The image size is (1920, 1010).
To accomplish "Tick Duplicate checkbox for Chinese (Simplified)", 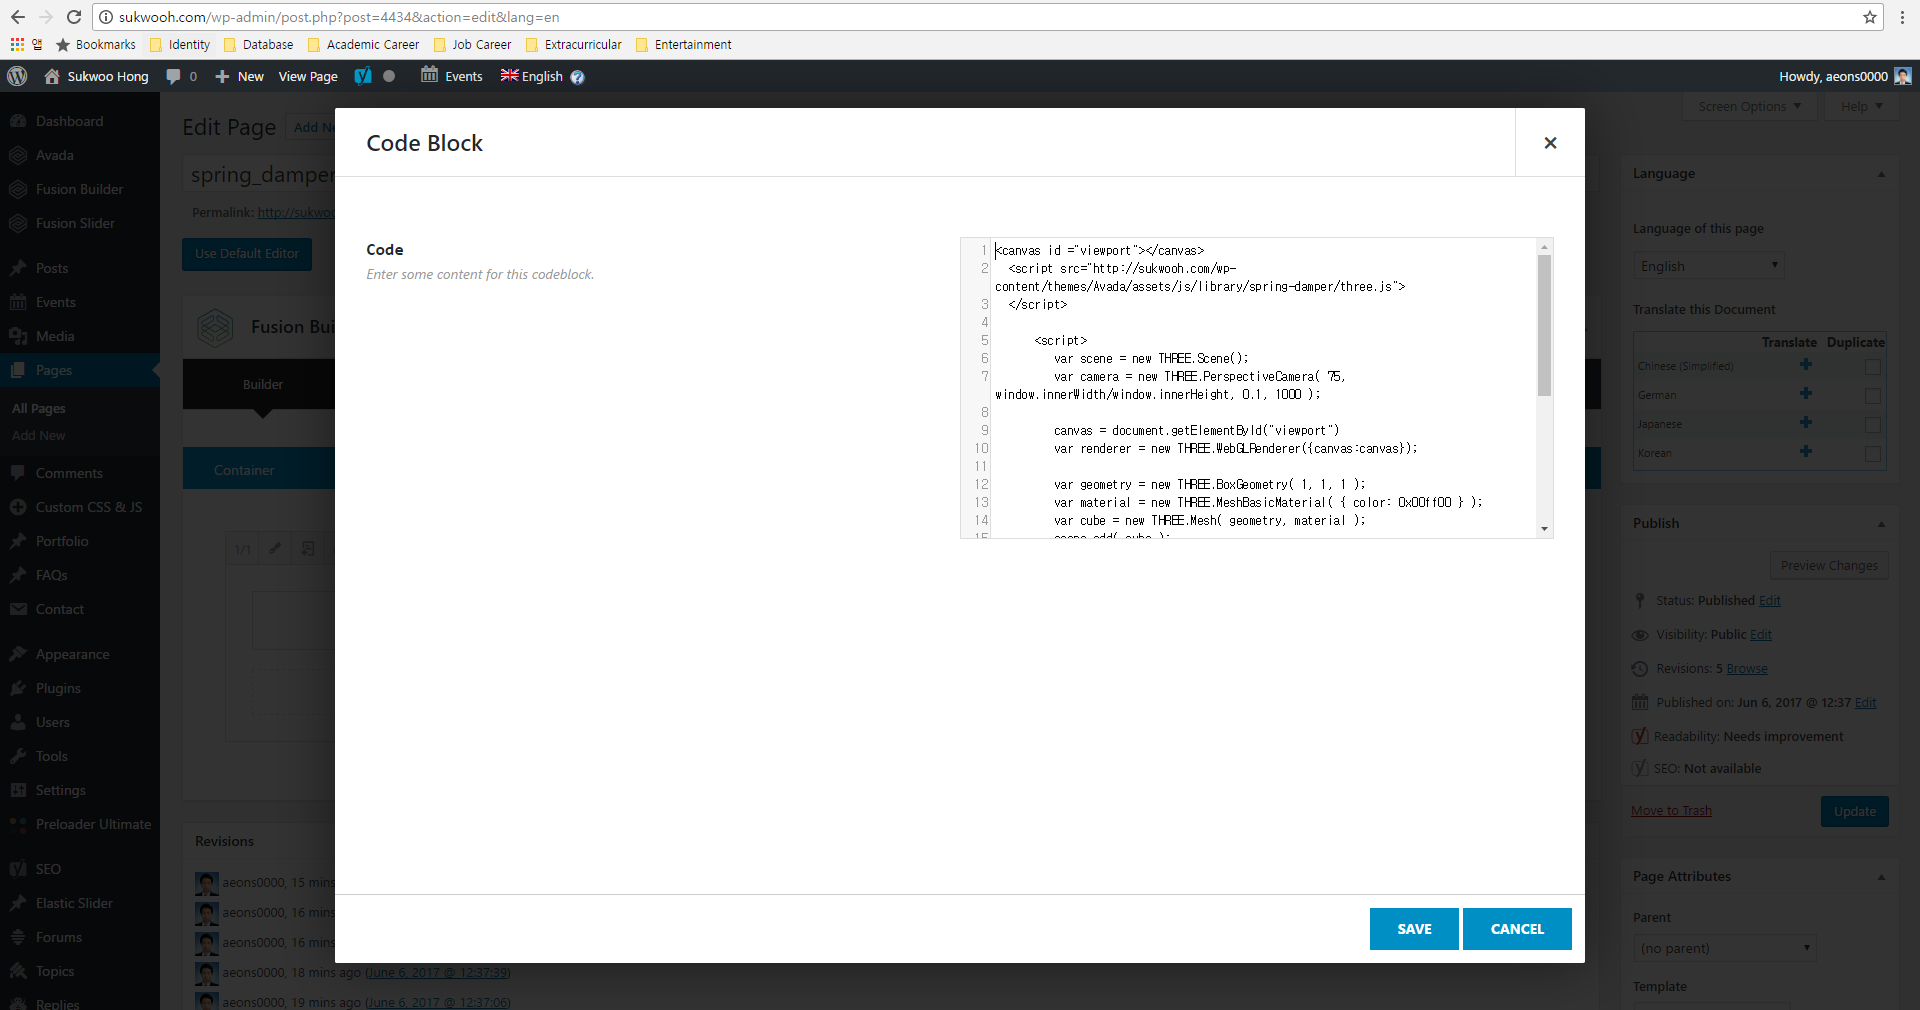I will click(1873, 367).
